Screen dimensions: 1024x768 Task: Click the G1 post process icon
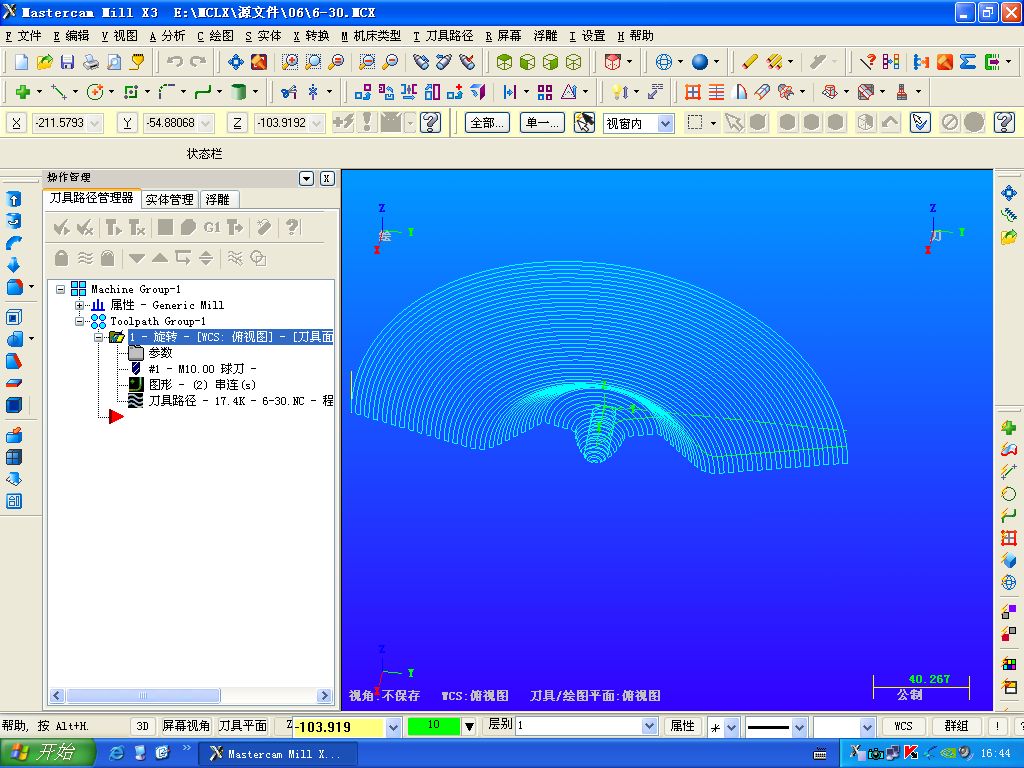pyautogui.click(x=212, y=227)
